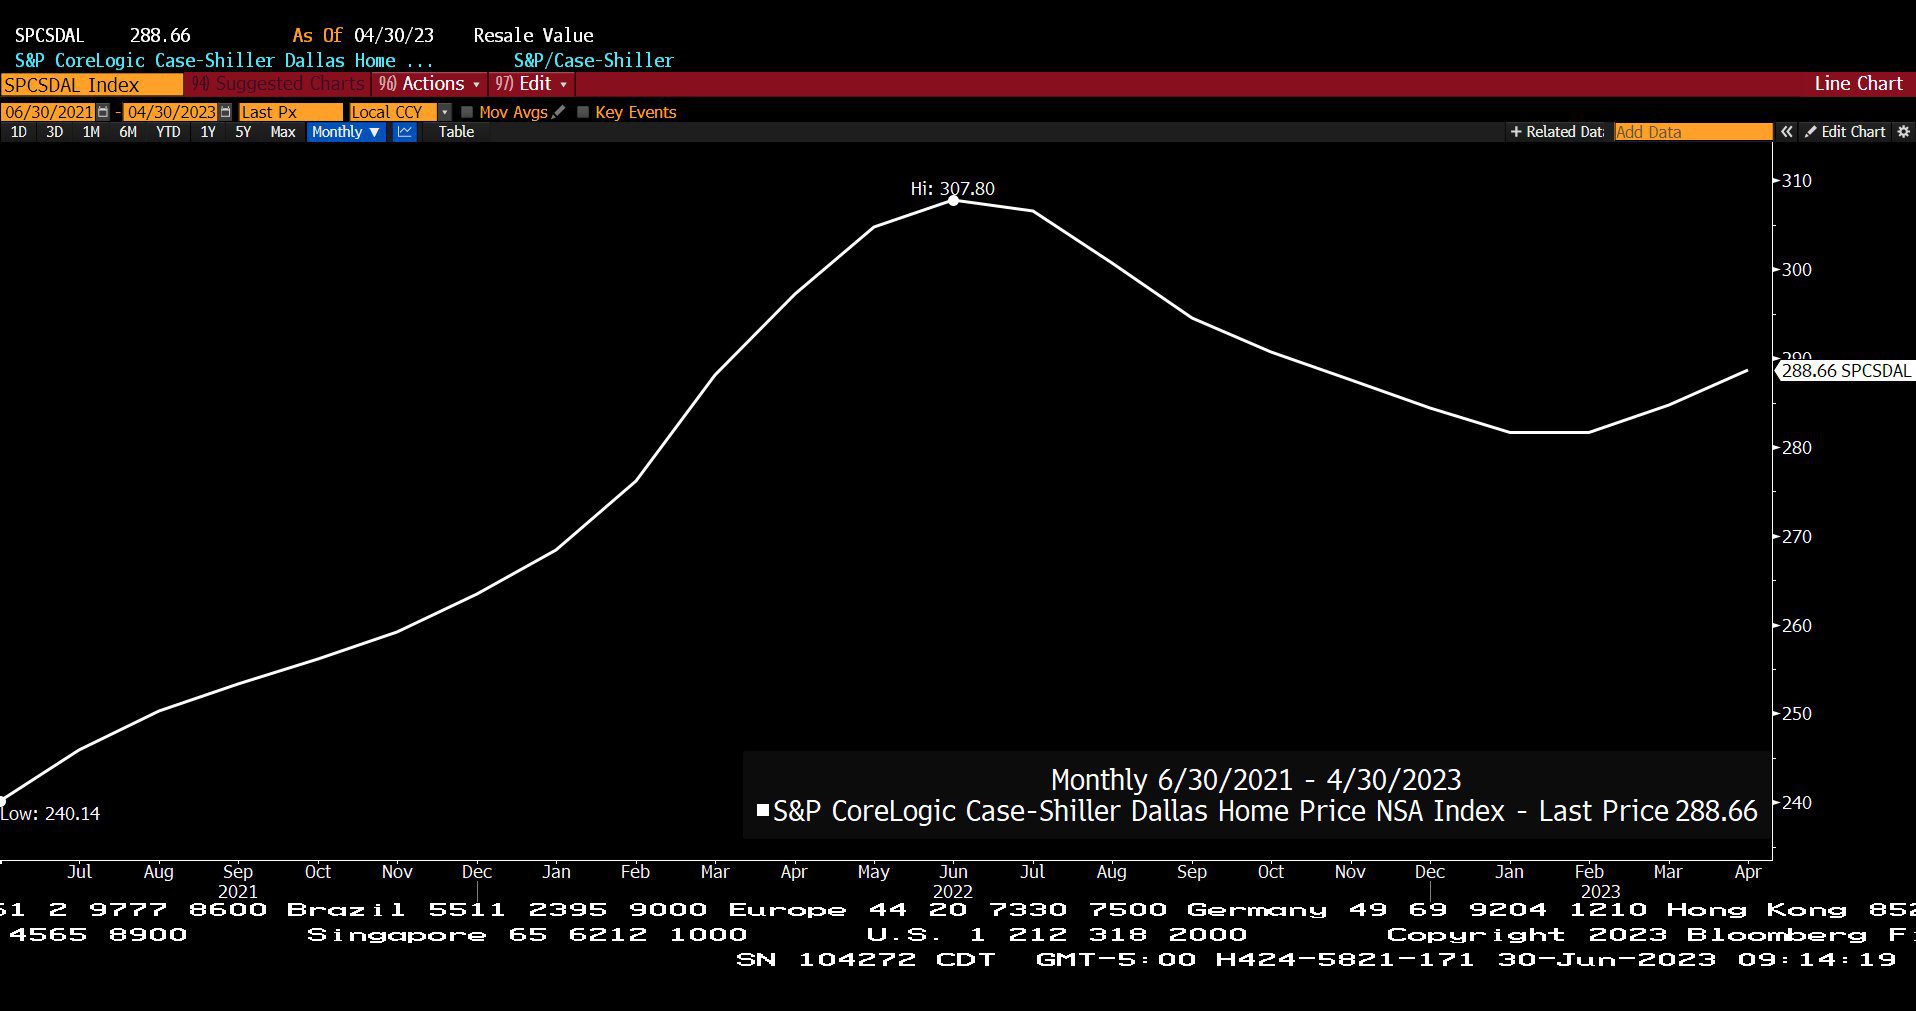Select the 1Y range tab

pos(208,132)
